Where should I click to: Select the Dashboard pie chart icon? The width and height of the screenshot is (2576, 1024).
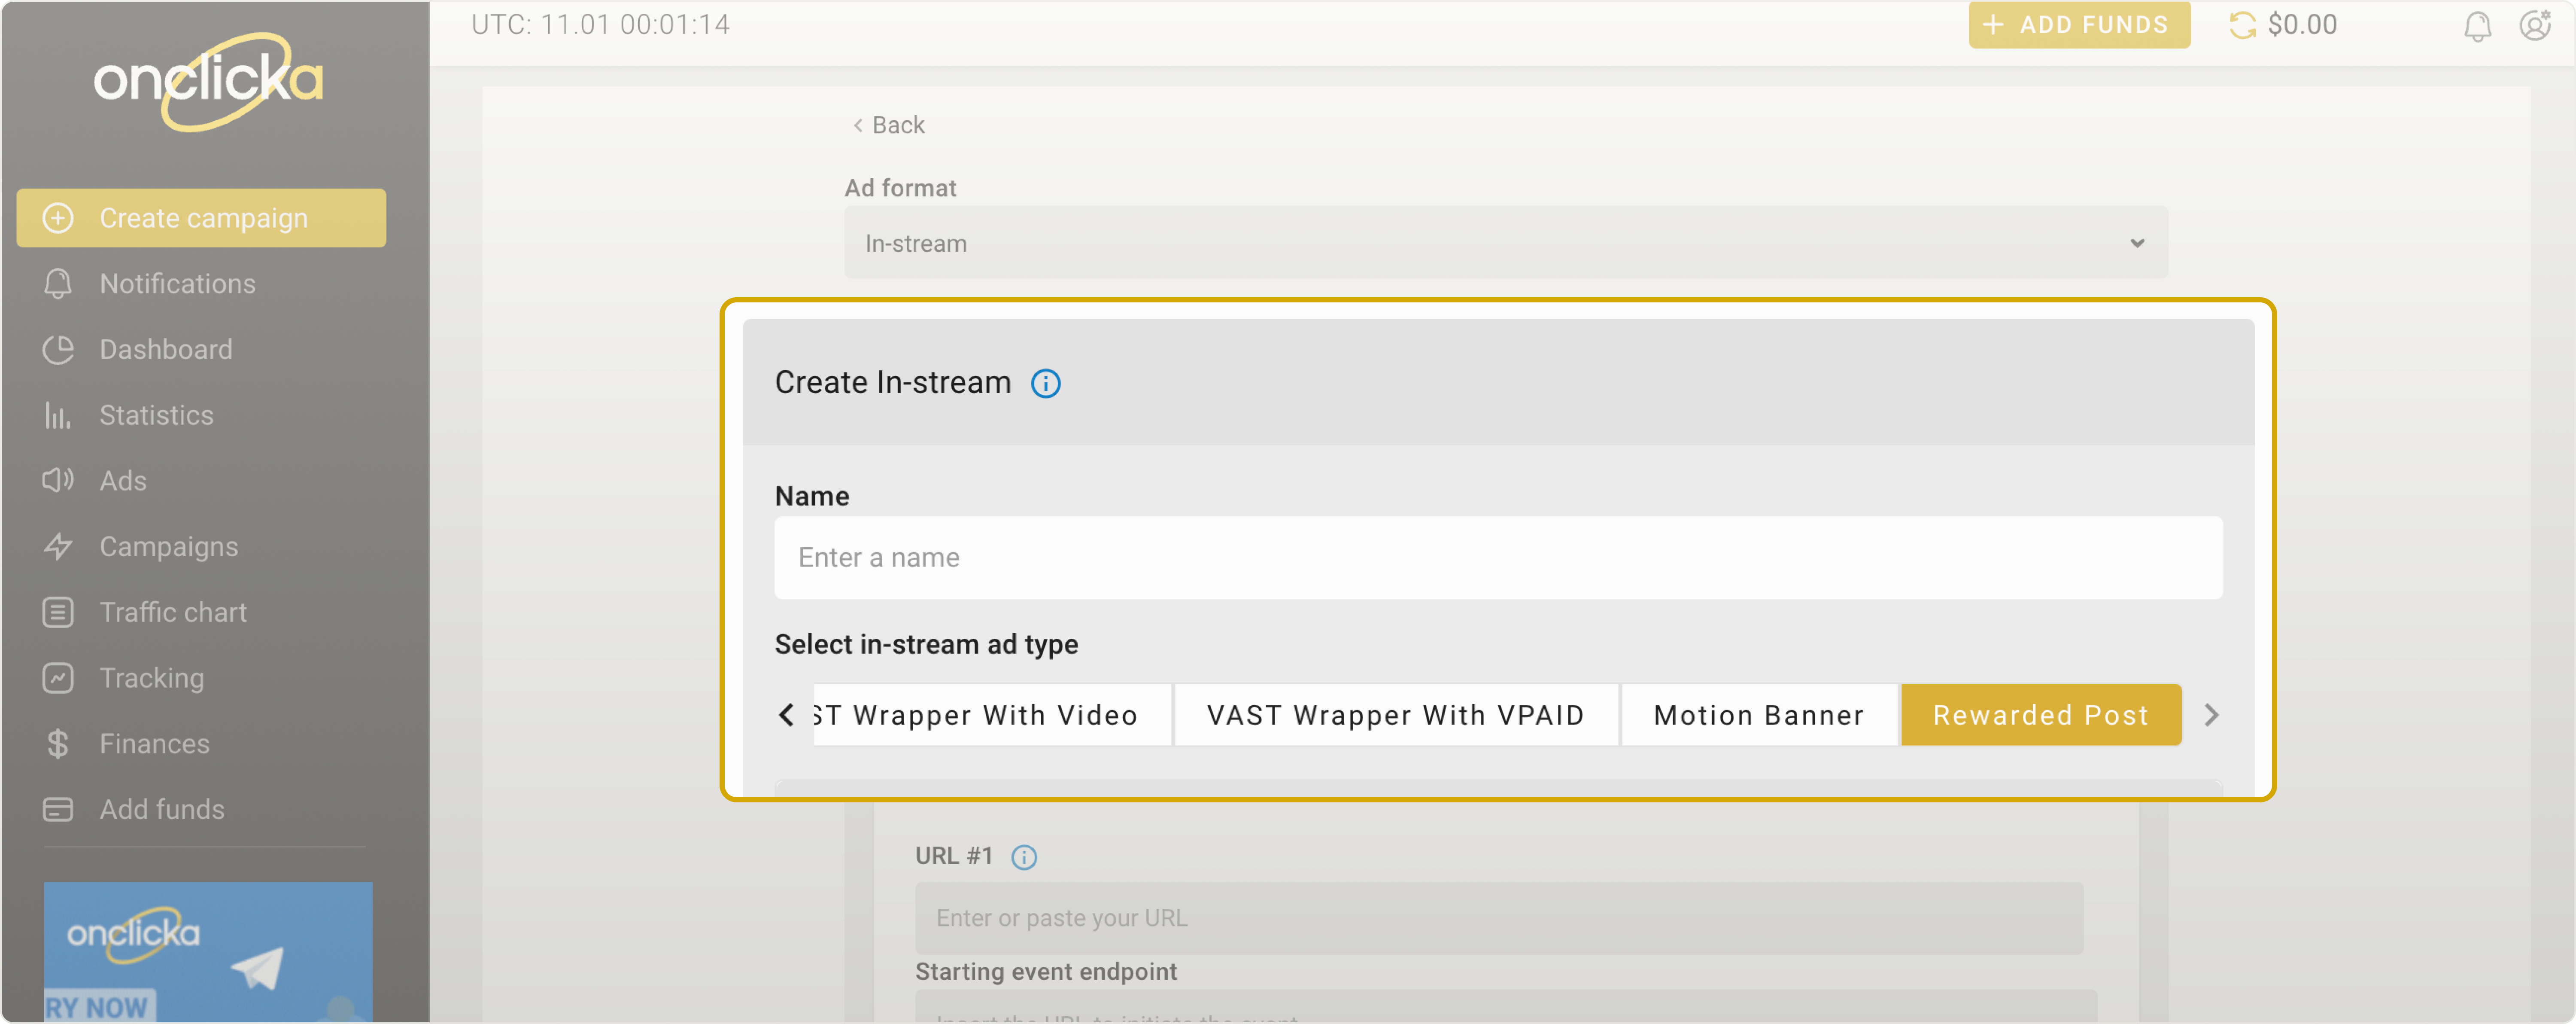point(58,349)
